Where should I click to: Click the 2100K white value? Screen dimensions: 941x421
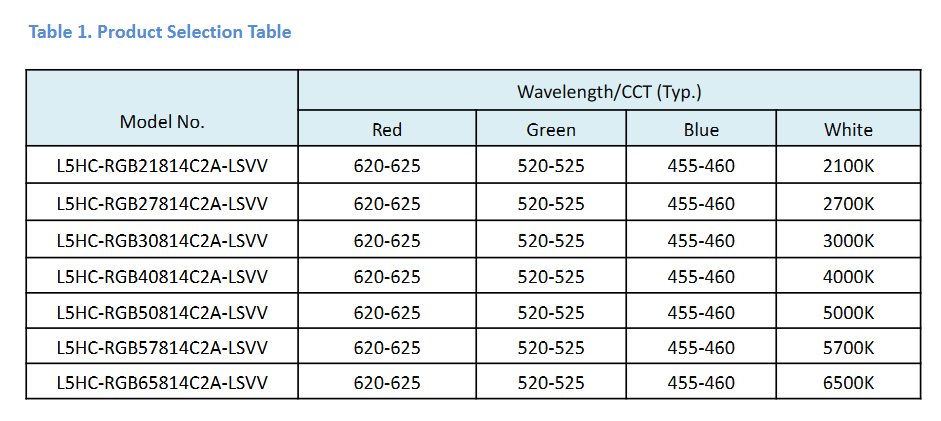[x=848, y=166]
